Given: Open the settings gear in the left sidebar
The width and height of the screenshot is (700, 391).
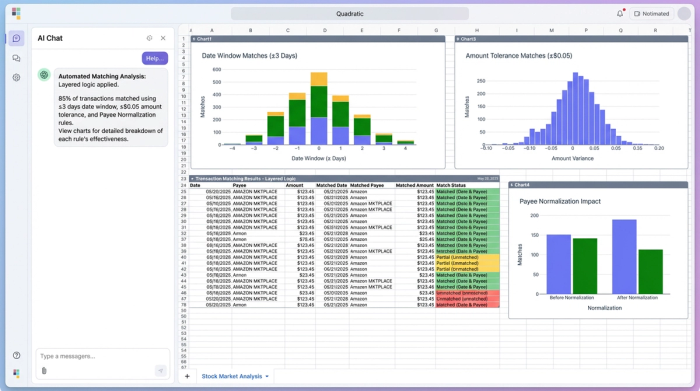Looking at the screenshot, I should pyautogui.click(x=17, y=77).
